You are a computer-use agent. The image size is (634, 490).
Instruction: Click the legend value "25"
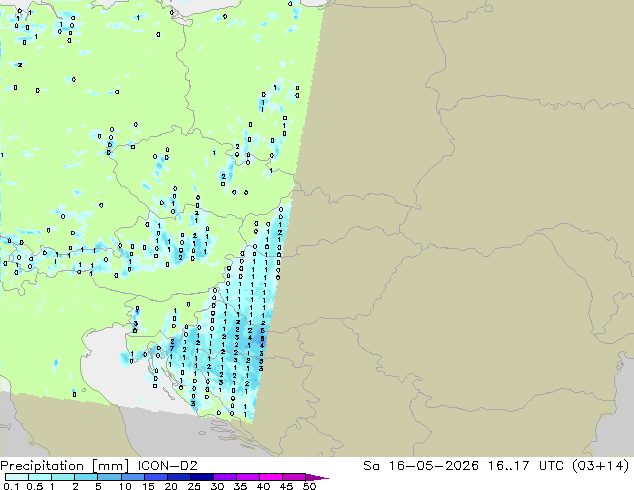(194, 486)
